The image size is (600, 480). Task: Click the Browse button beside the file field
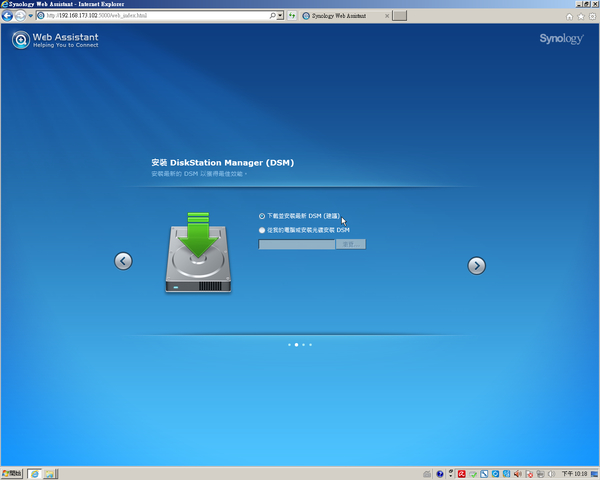pyautogui.click(x=351, y=244)
